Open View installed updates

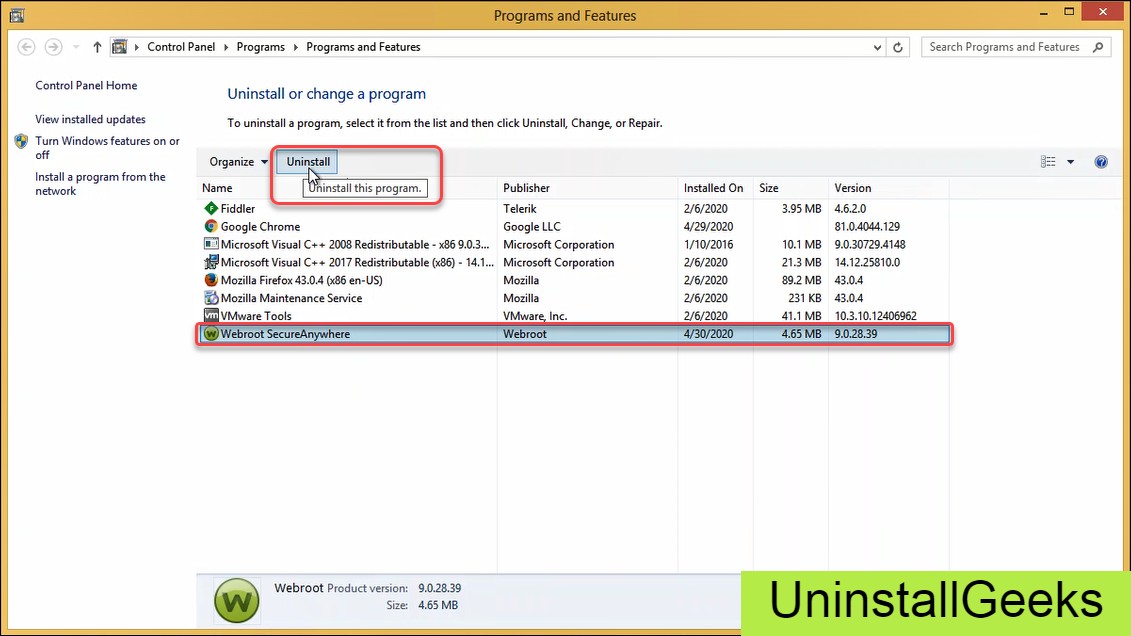[90, 119]
